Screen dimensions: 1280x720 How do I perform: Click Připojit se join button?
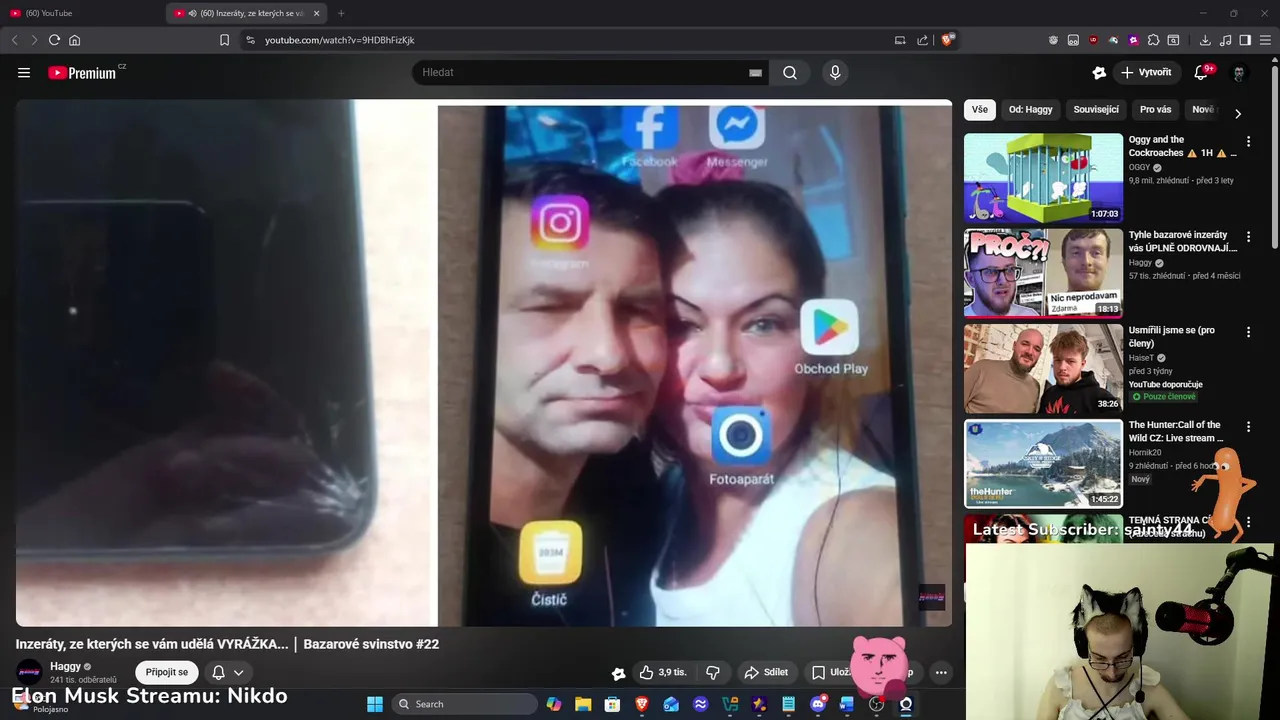pos(167,672)
